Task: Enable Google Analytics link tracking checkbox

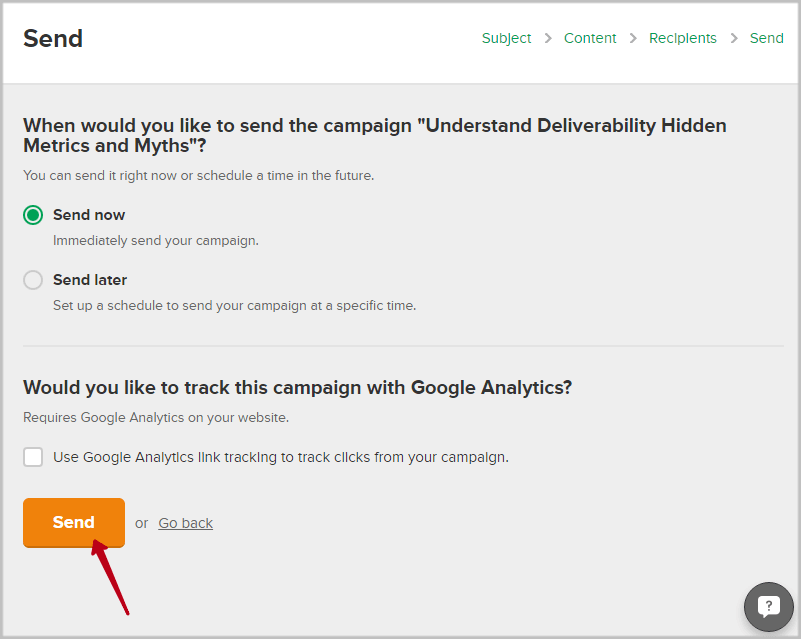Action: pyautogui.click(x=34, y=457)
